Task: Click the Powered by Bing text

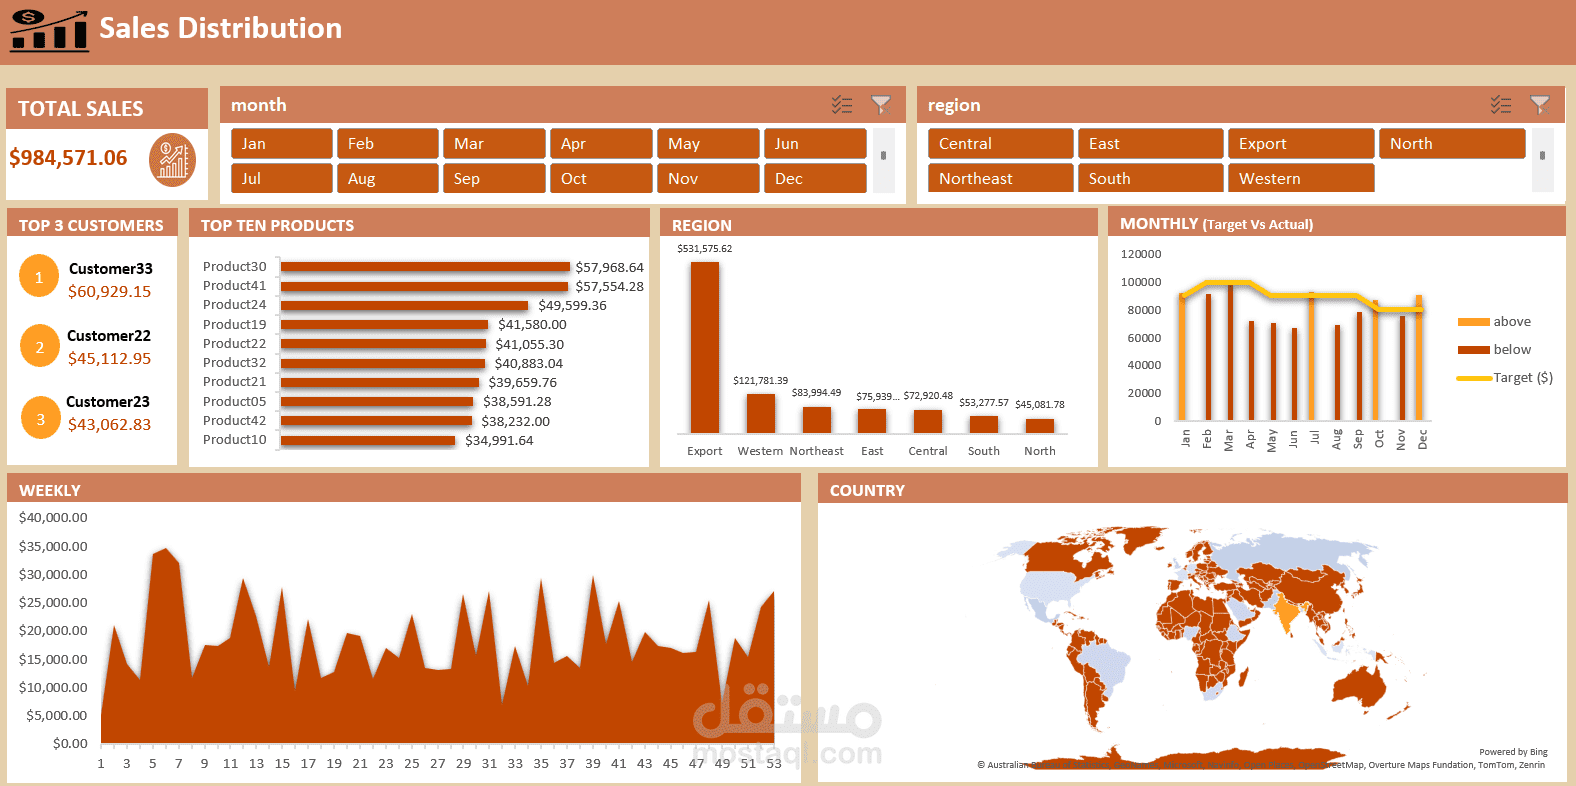Action: point(1513,752)
